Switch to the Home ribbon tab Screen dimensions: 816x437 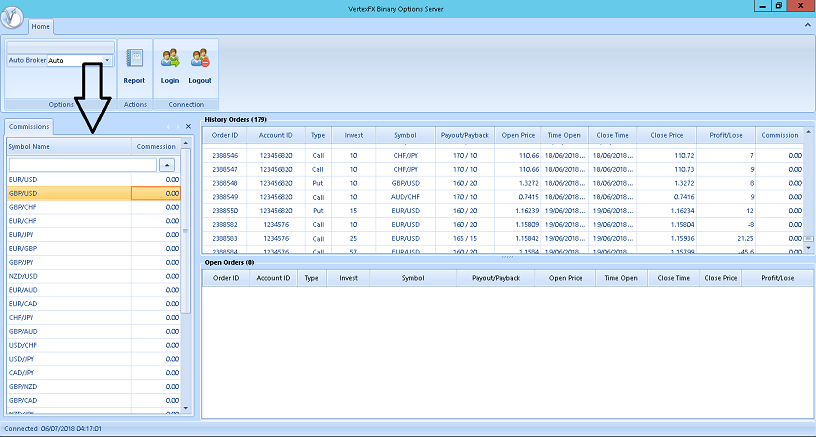[x=41, y=27]
